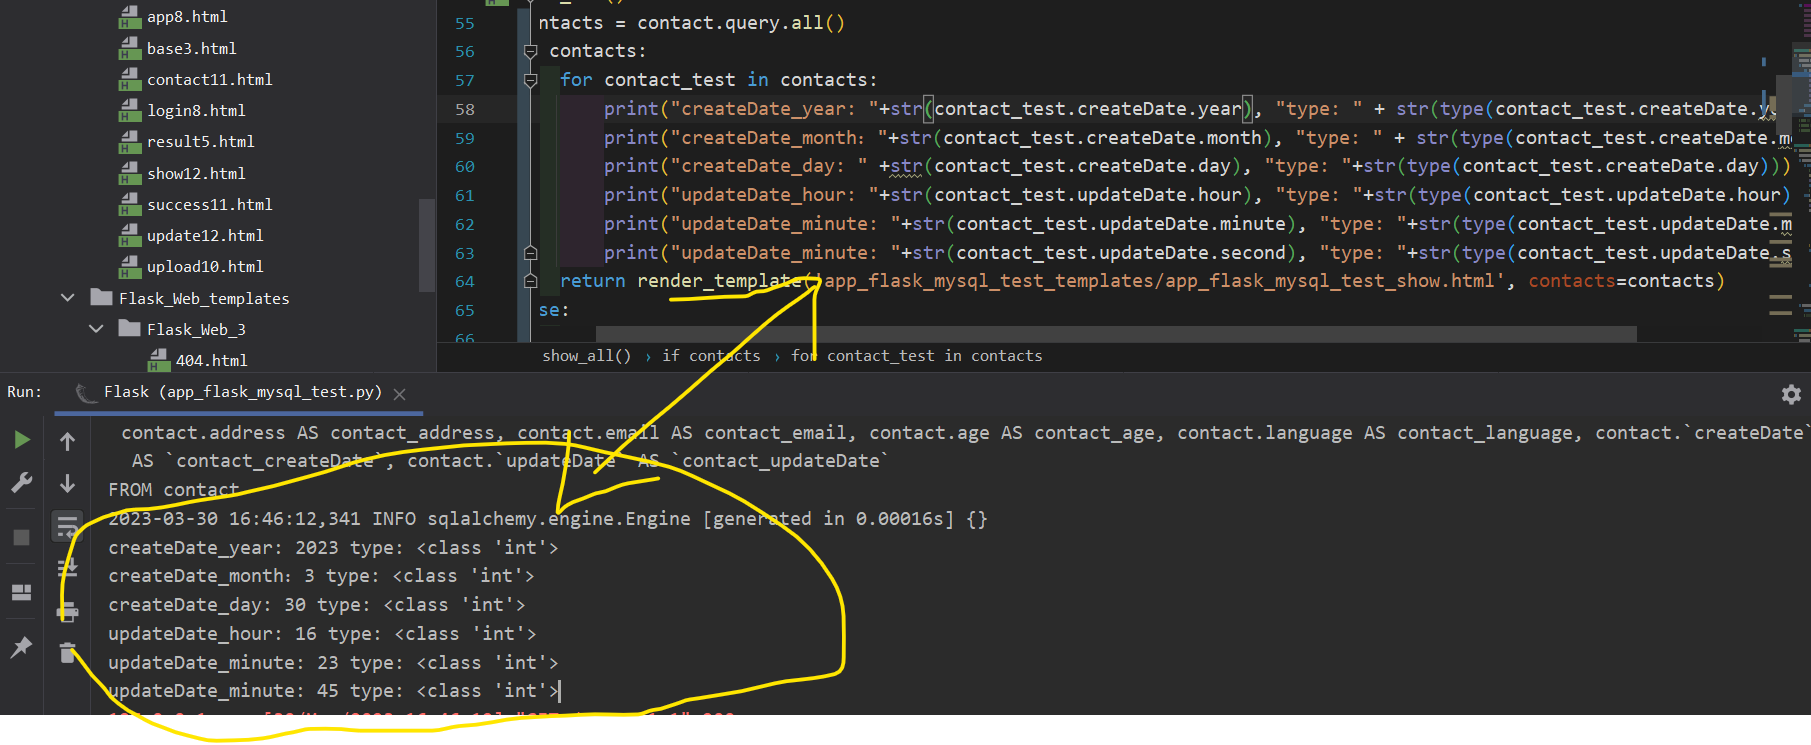Click the 404.html file icon
Image resolution: width=1811 pixels, height=745 pixels.
coord(159,360)
